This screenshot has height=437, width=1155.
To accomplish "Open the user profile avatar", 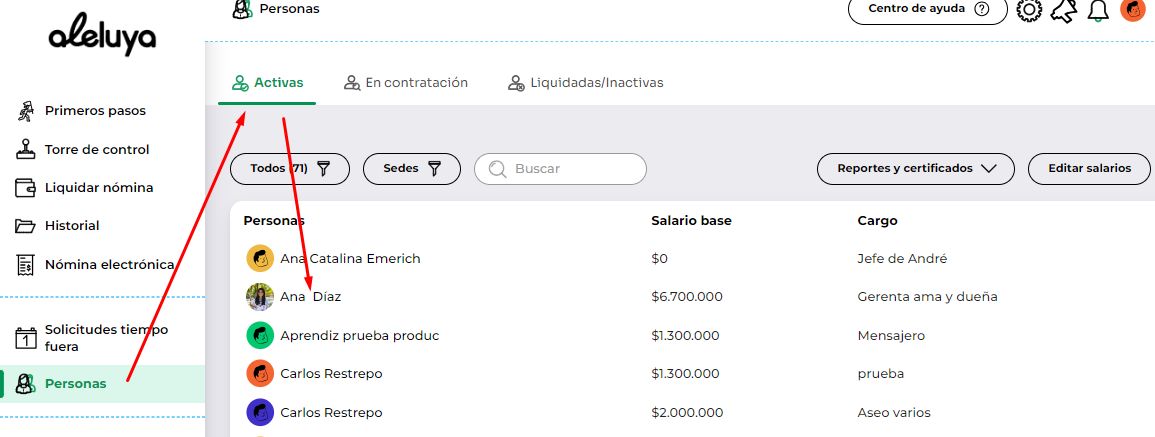I will (1131, 10).
